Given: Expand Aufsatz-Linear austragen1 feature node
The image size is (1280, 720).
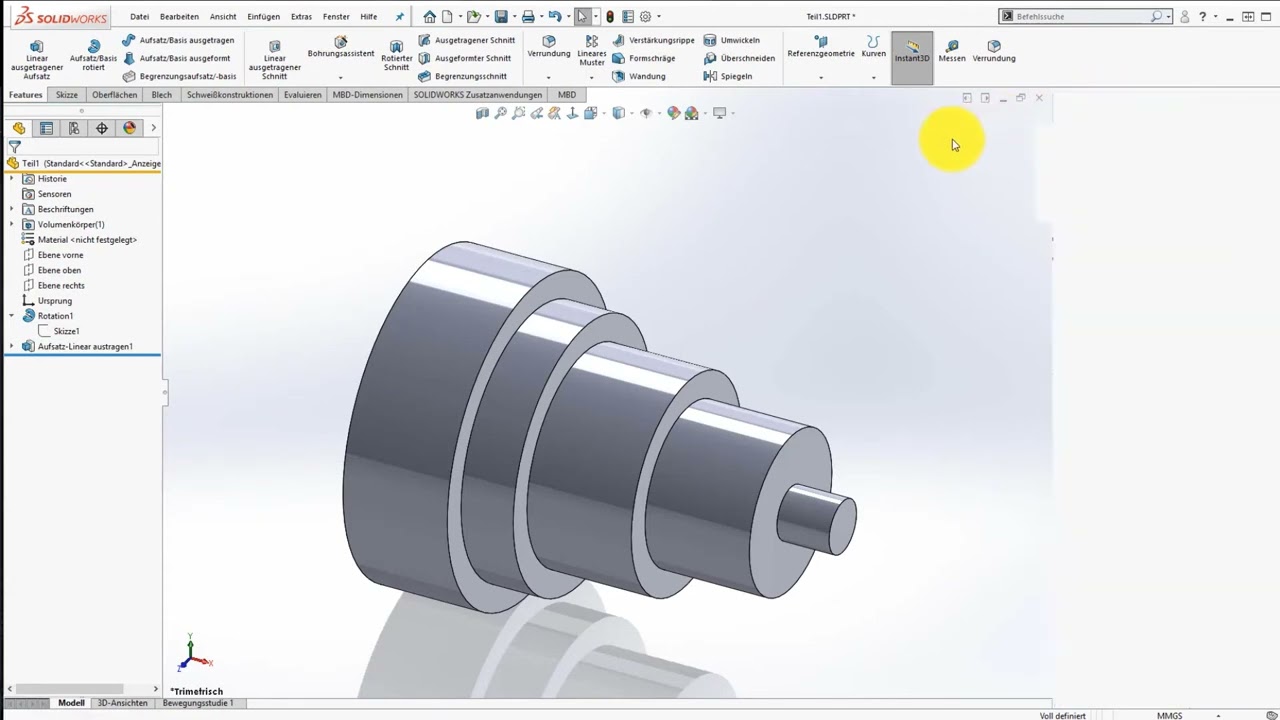Looking at the screenshot, I should [12, 347].
